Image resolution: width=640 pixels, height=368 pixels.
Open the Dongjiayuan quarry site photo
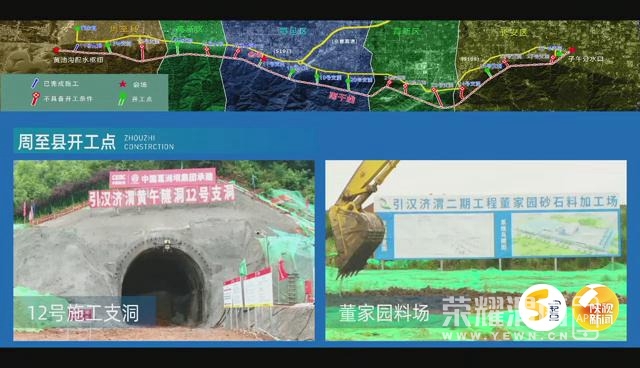[476, 251]
